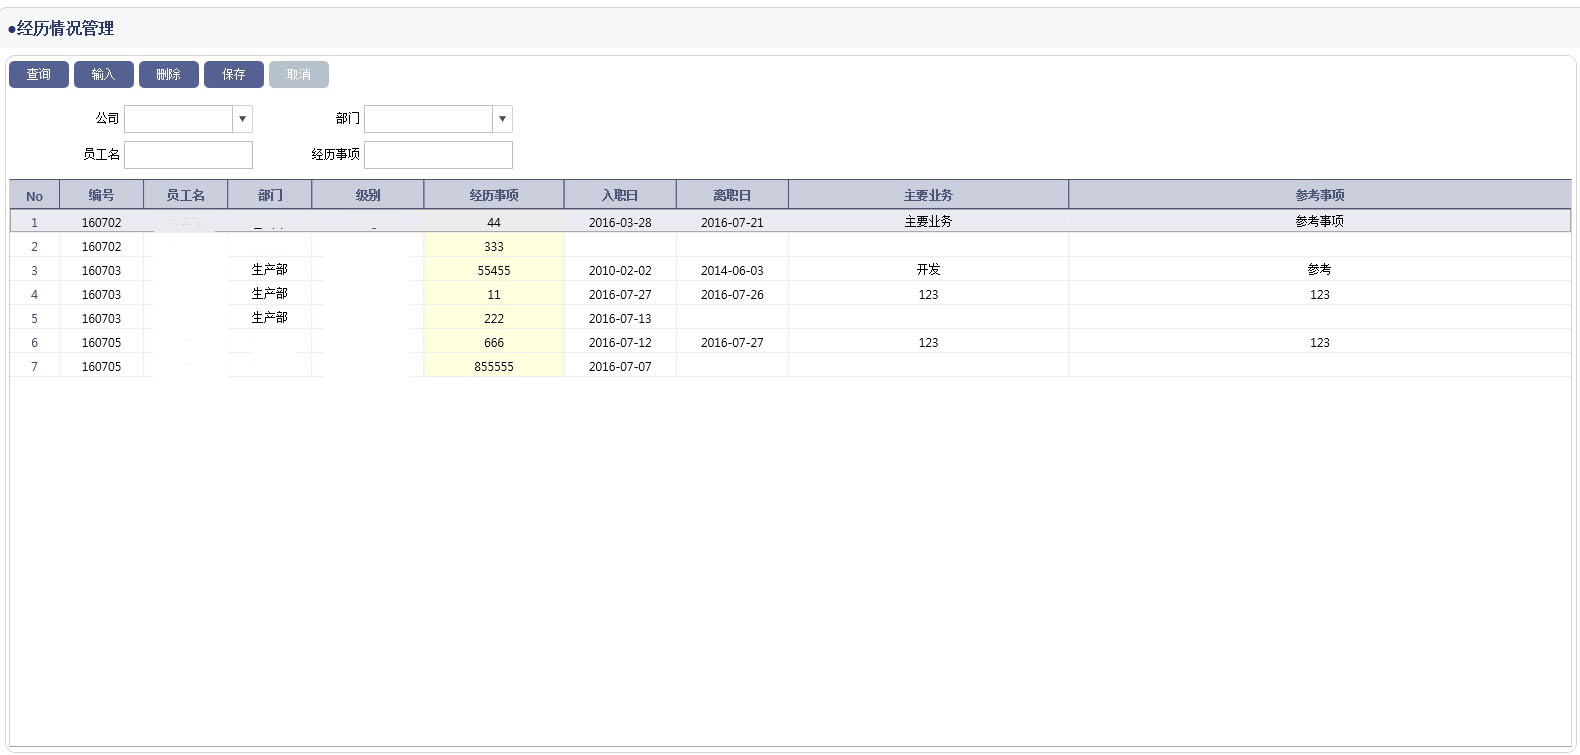The image size is (1580, 755).
Task: Click into the 经历事项 search field
Action: tap(438, 155)
